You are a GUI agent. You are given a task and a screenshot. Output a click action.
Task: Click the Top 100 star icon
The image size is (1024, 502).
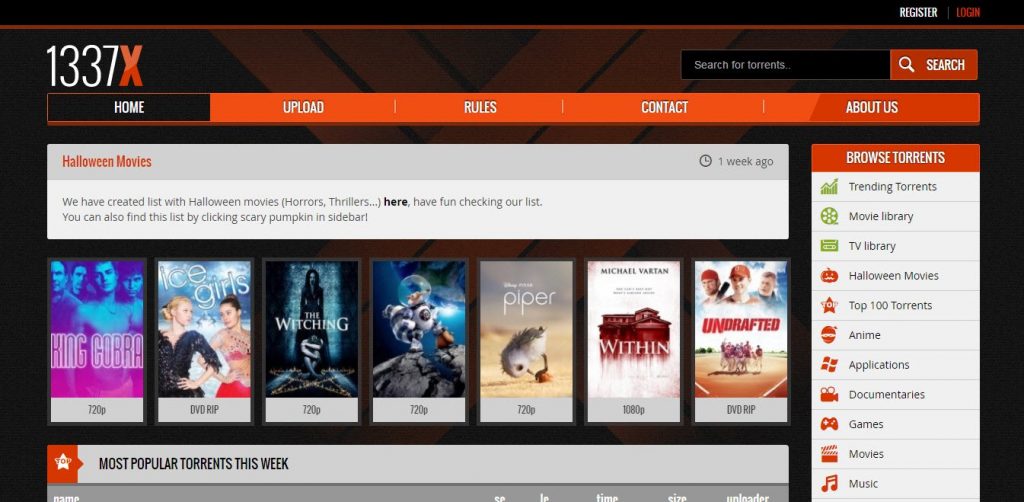[x=829, y=305]
